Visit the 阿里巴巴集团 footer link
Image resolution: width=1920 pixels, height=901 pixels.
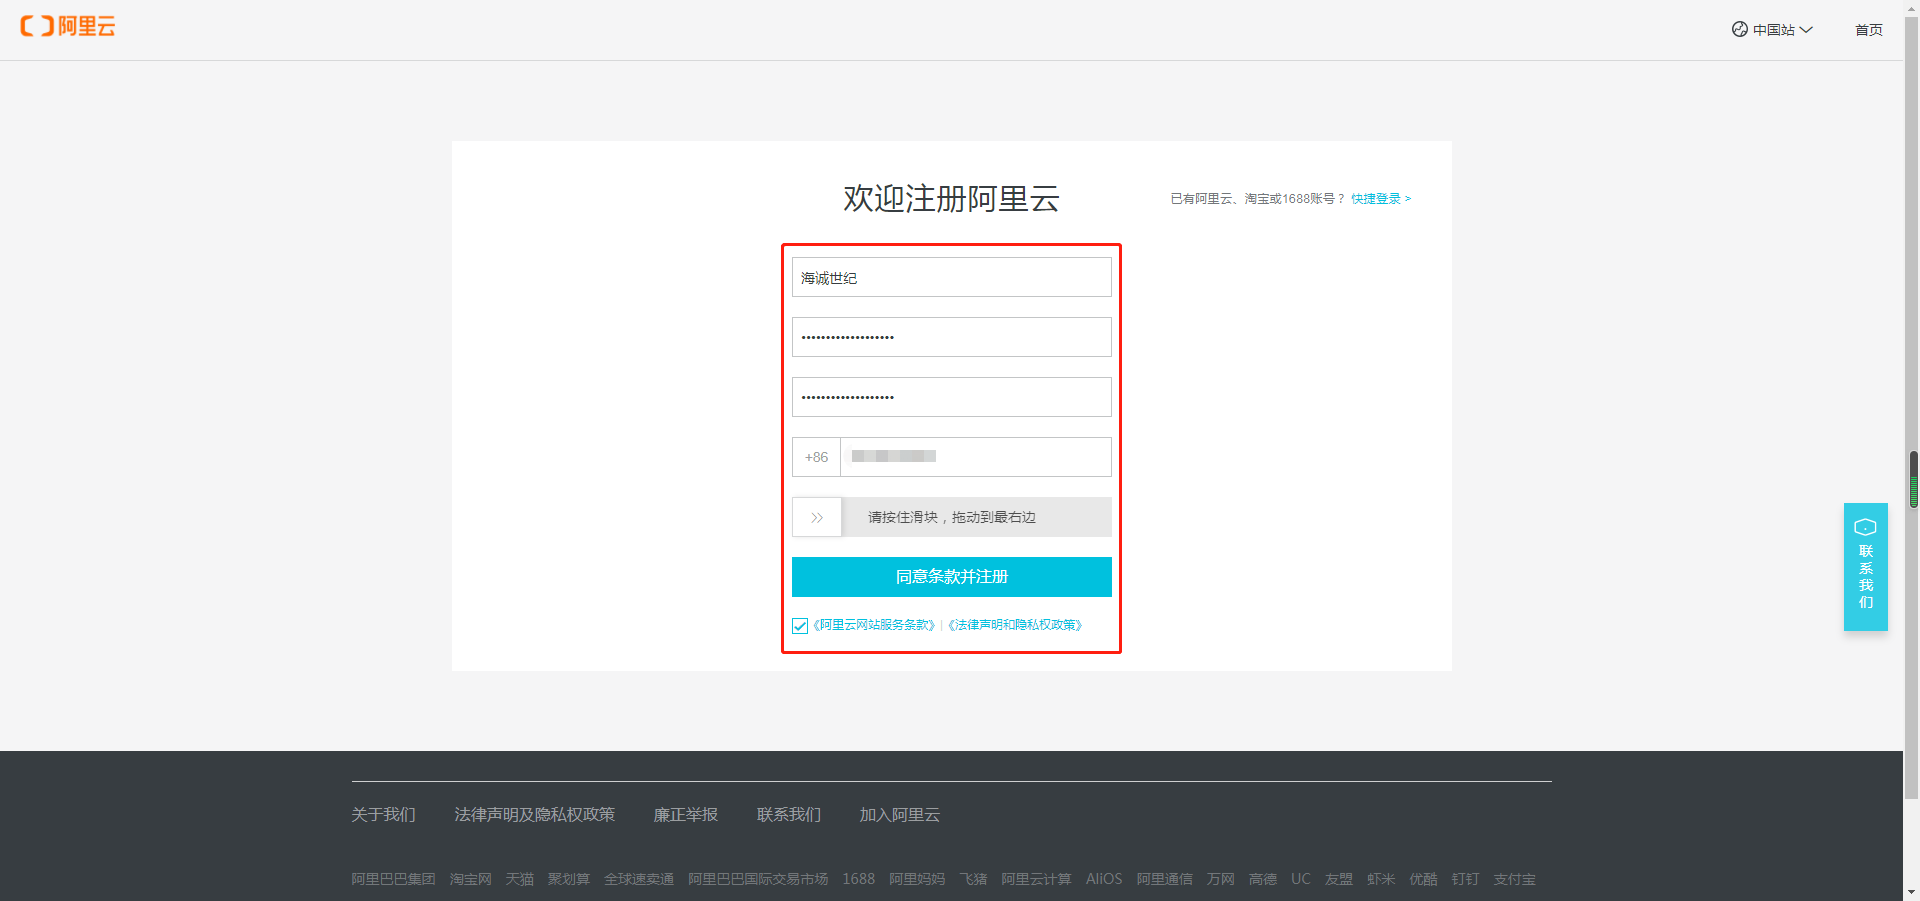[393, 879]
